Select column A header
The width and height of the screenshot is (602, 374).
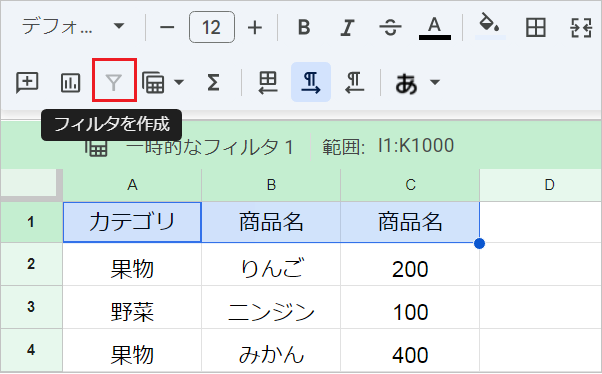(x=132, y=185)
